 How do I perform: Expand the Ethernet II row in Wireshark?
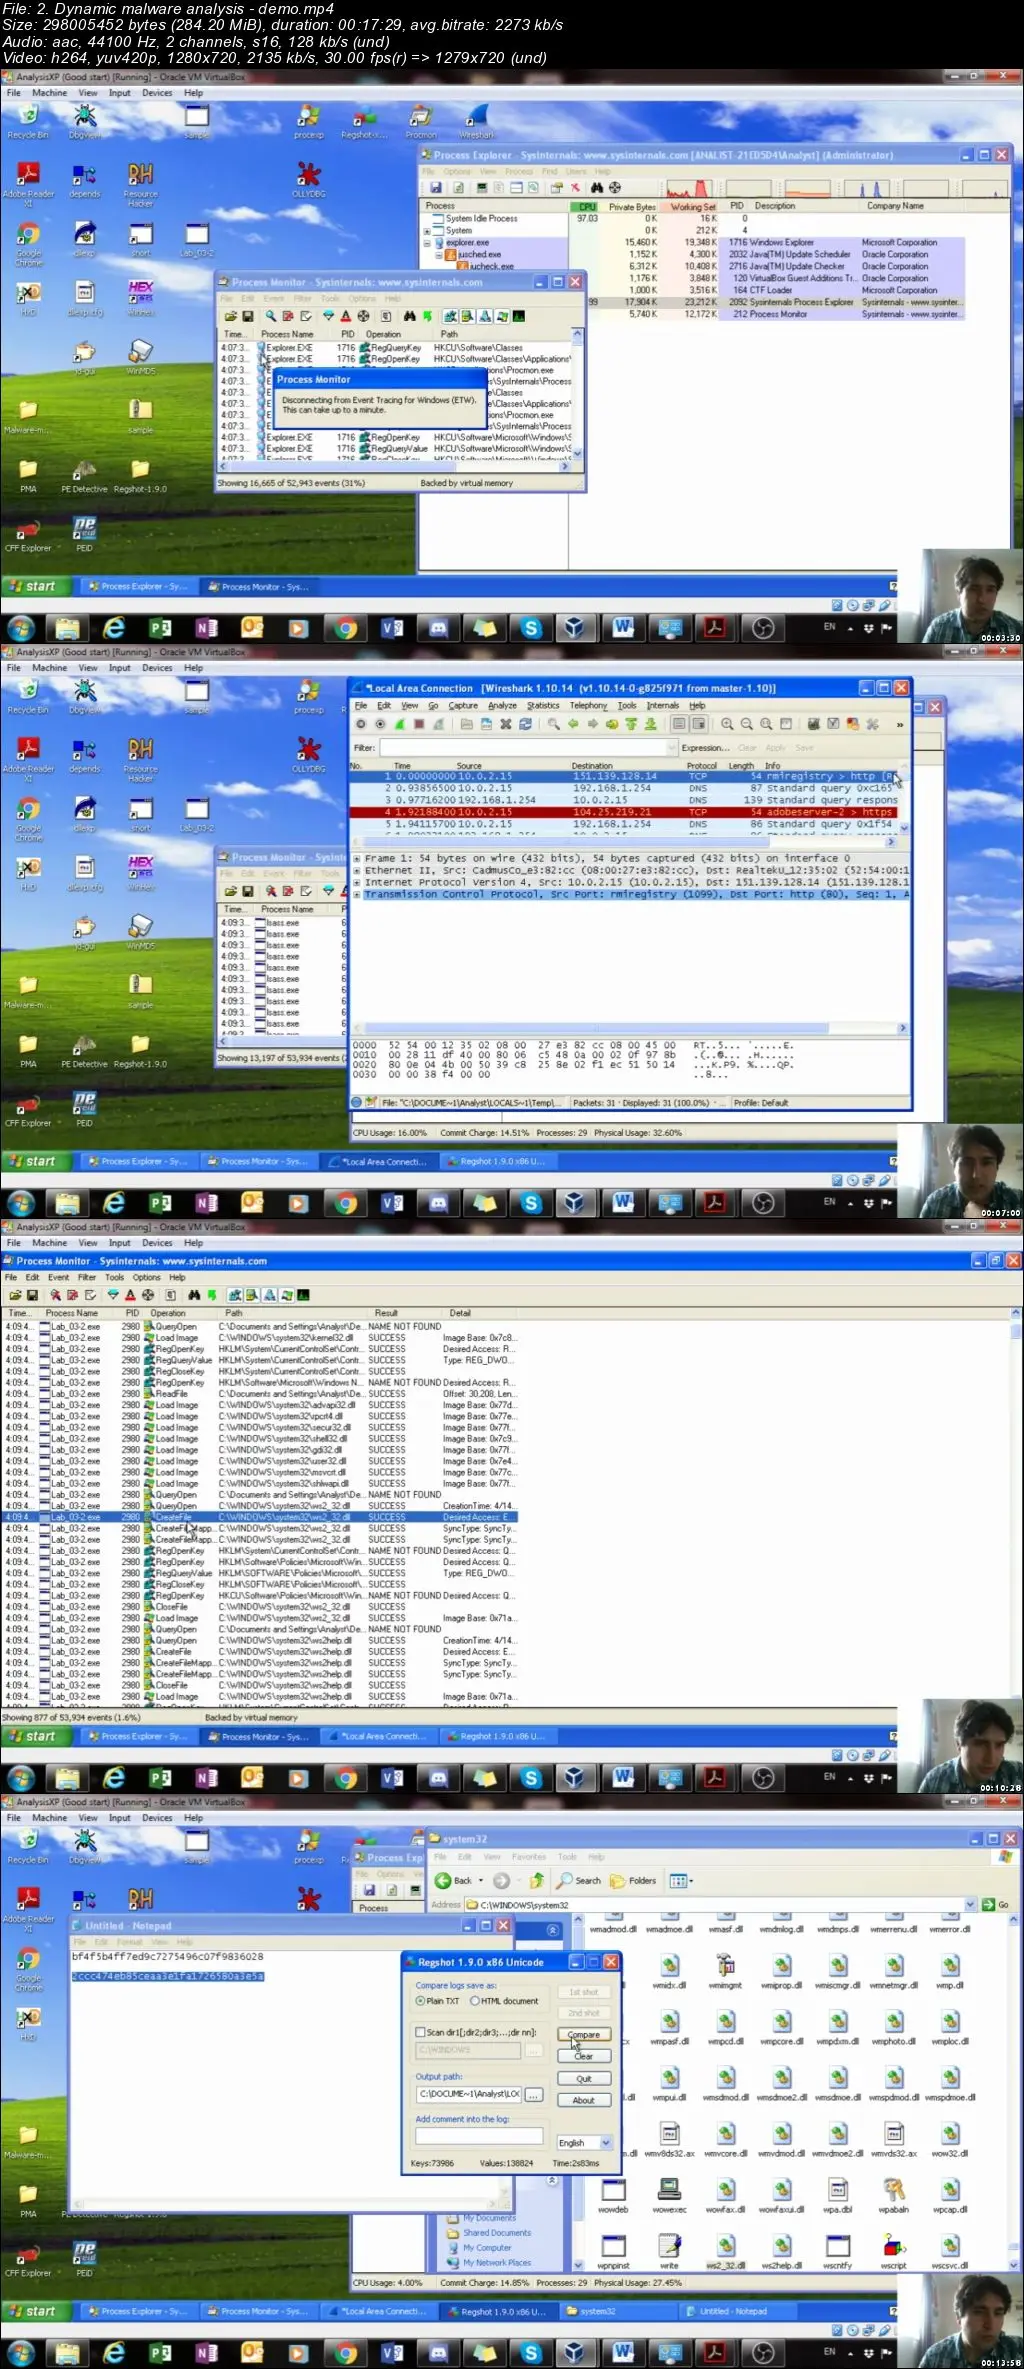pyautogui.click(x=357, y=870)
